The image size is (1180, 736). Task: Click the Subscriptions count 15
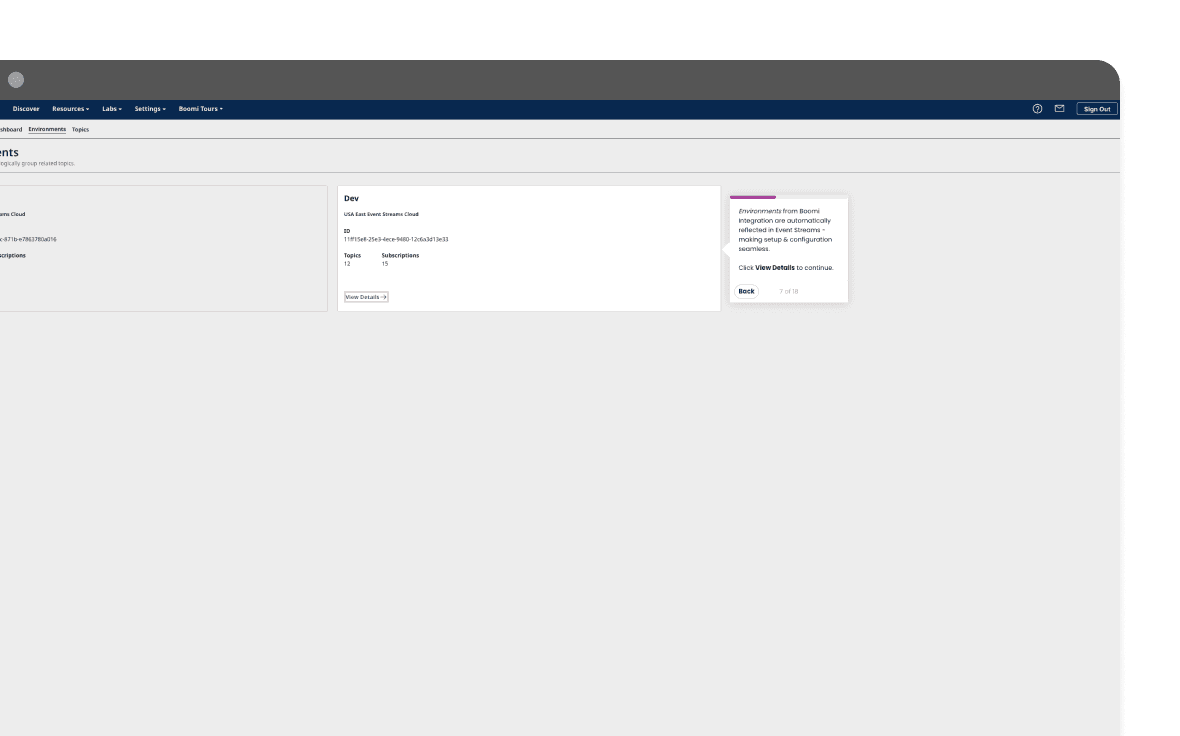click(x=385, y=264)
